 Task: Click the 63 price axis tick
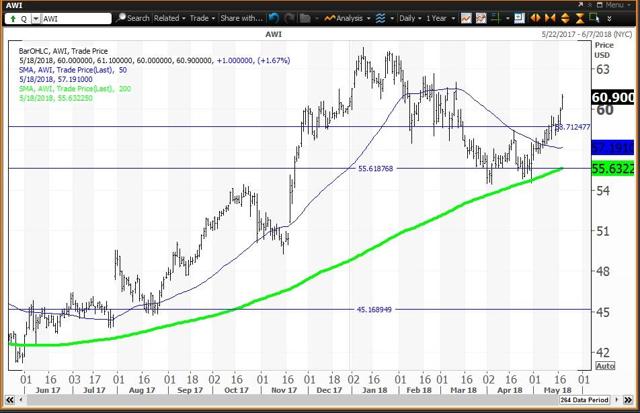(x=603, y=69)
